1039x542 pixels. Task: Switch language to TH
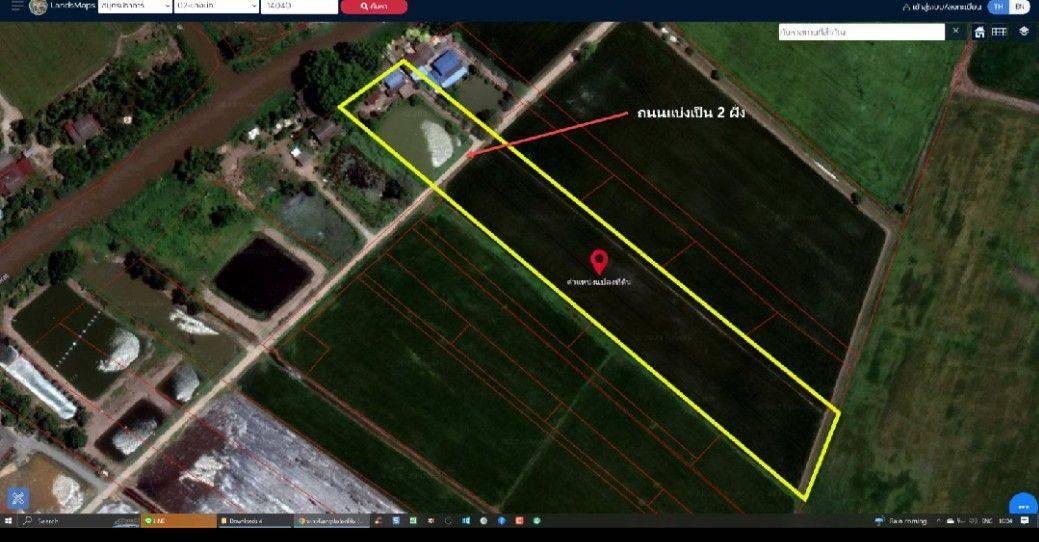996,6
